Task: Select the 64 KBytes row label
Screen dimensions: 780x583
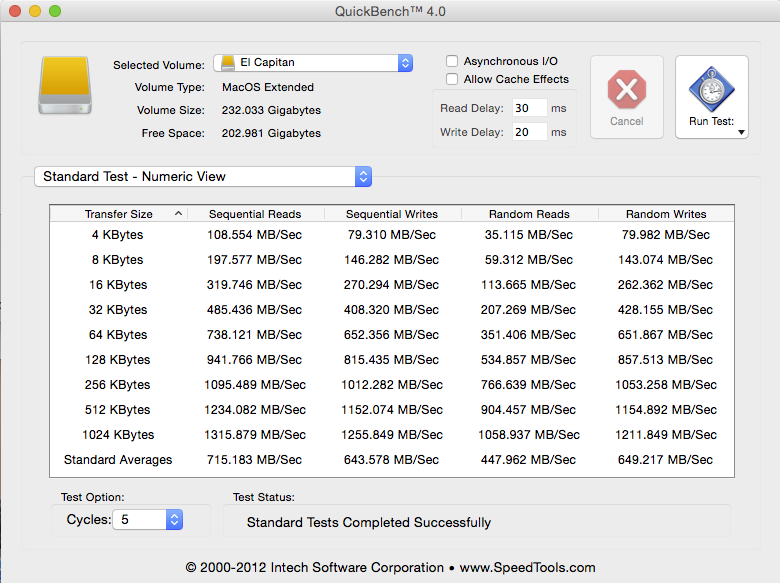Action: [118, 335]
